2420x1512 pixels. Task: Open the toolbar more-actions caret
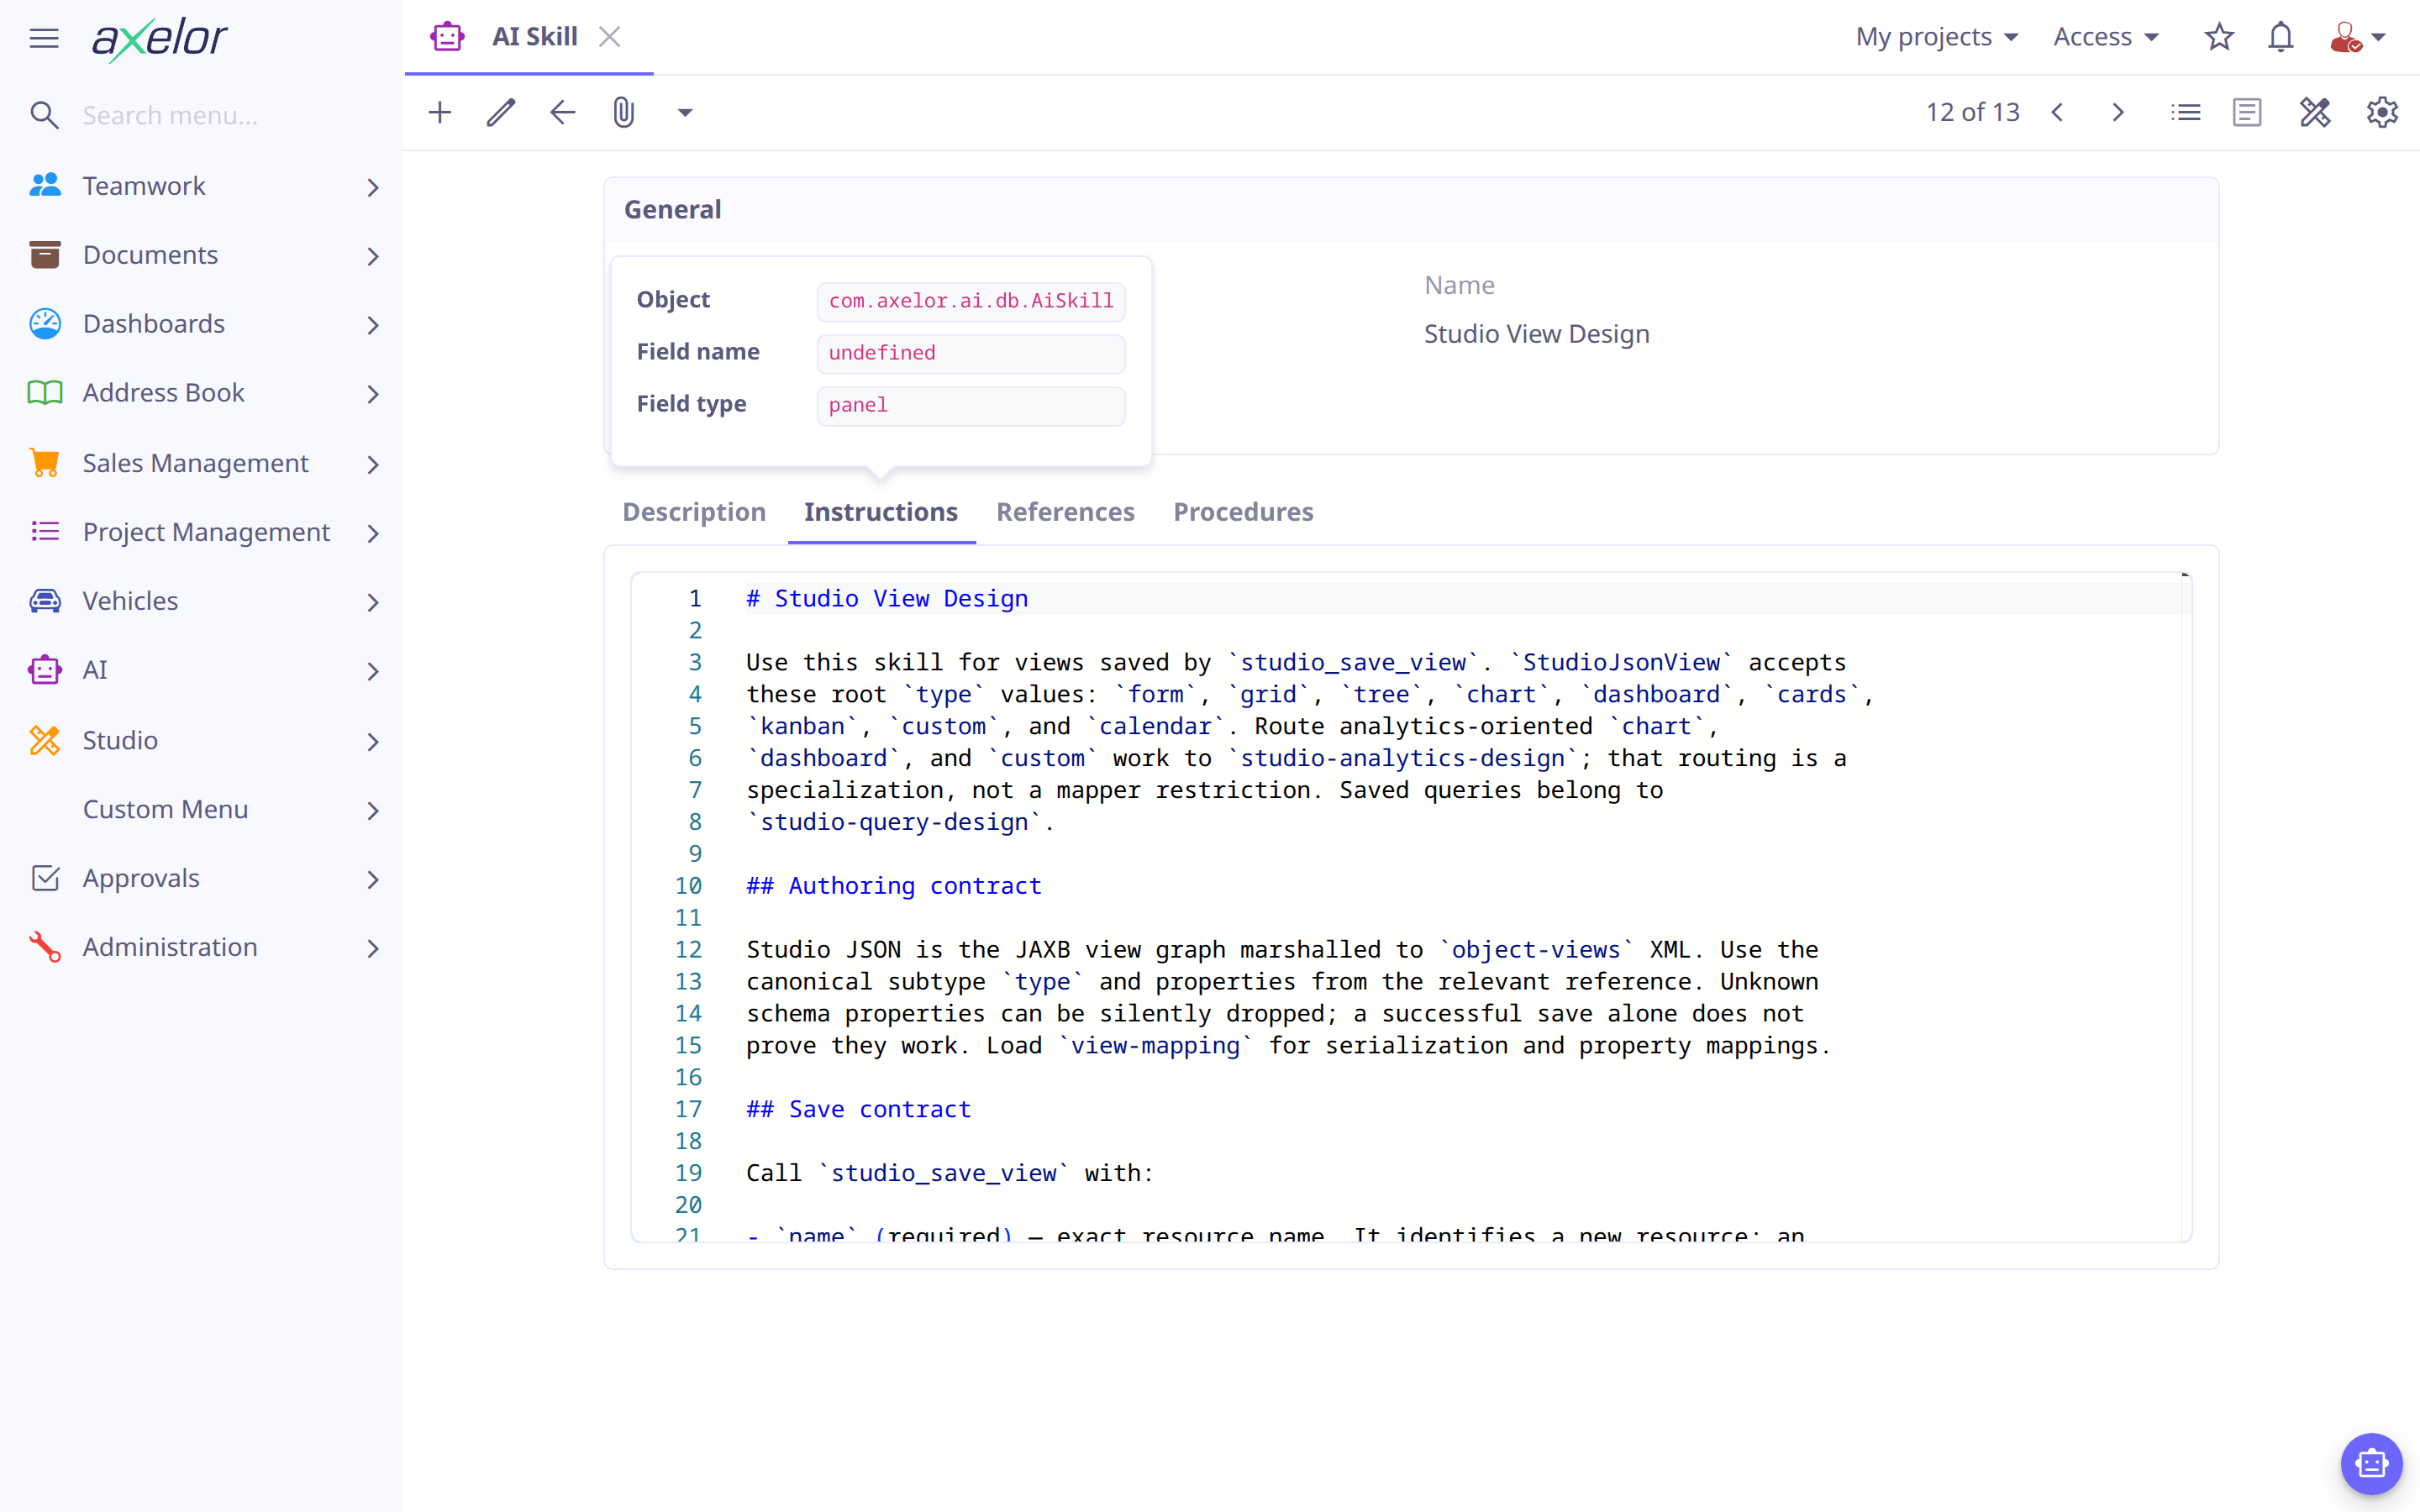685,113
